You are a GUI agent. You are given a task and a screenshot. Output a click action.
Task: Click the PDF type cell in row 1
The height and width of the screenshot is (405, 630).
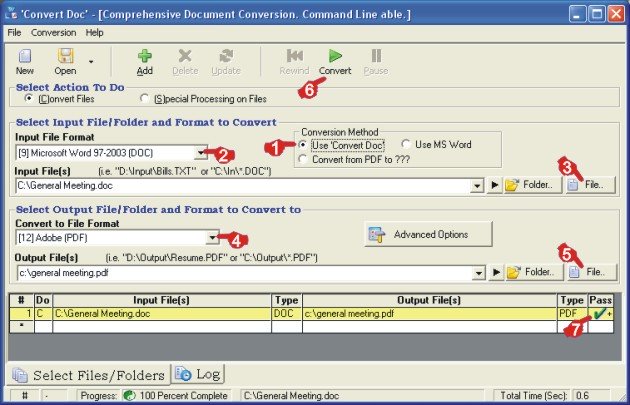point(572,314)
